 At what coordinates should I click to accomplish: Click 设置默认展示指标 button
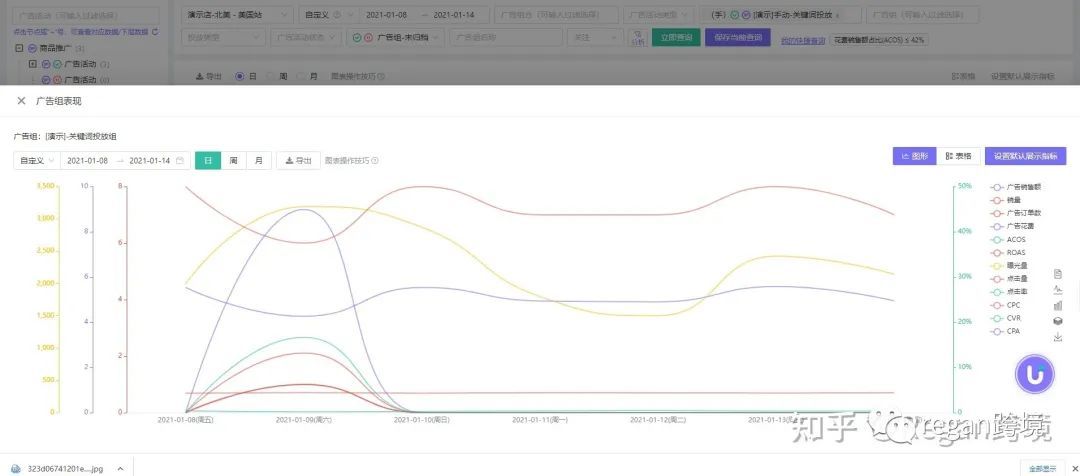coord(1025,156)
